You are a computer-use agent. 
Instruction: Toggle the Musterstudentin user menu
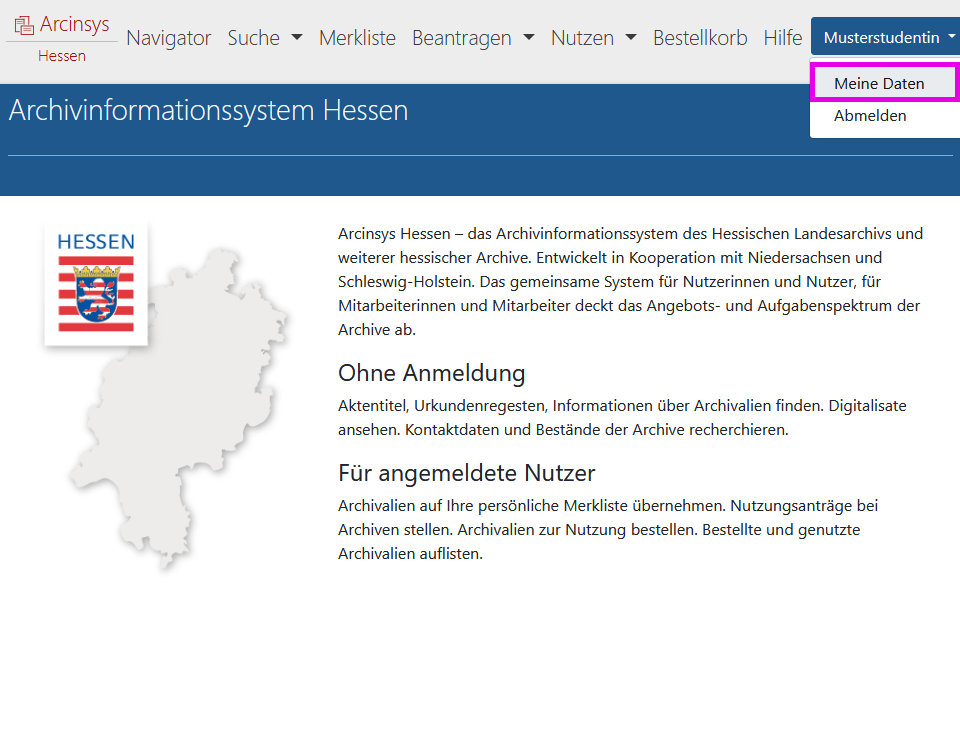[885, 37]
